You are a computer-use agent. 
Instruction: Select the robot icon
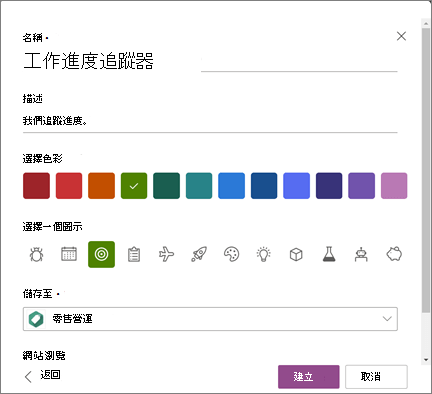[x=361, y=255]
